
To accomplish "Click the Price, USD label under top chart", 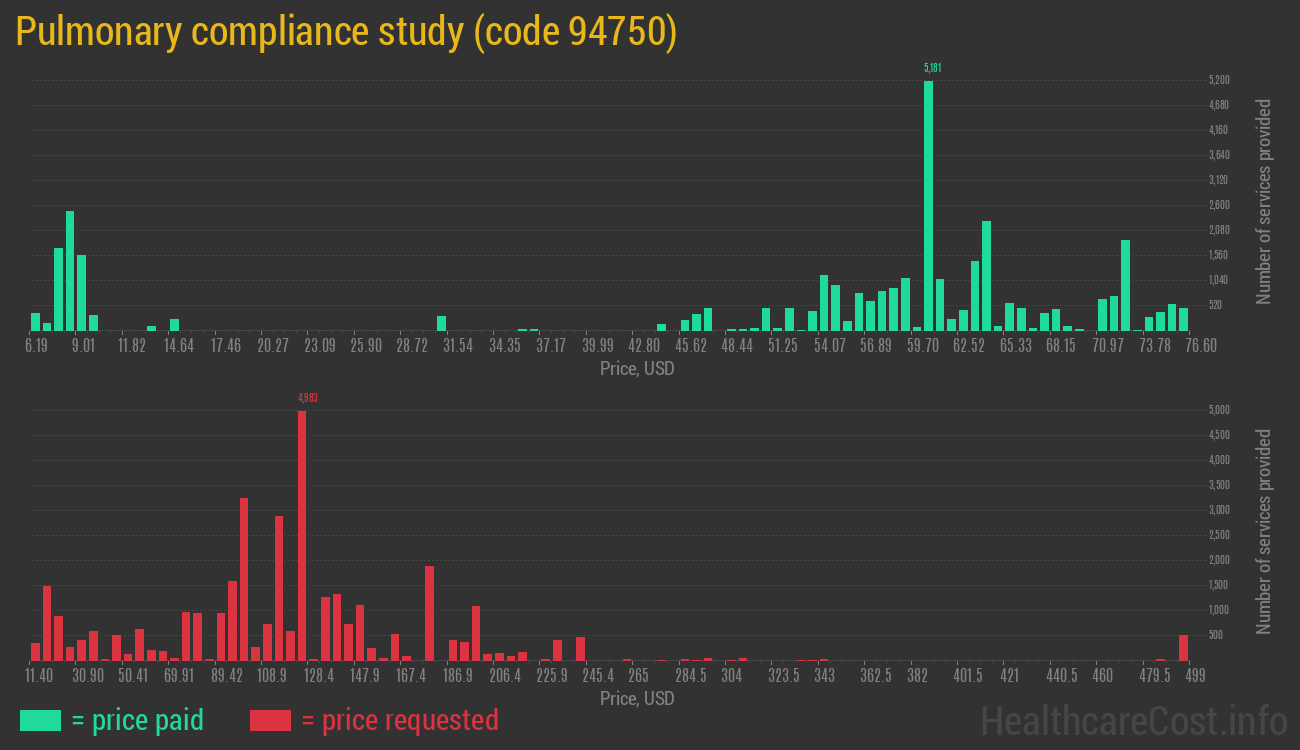I will (637, 369).
